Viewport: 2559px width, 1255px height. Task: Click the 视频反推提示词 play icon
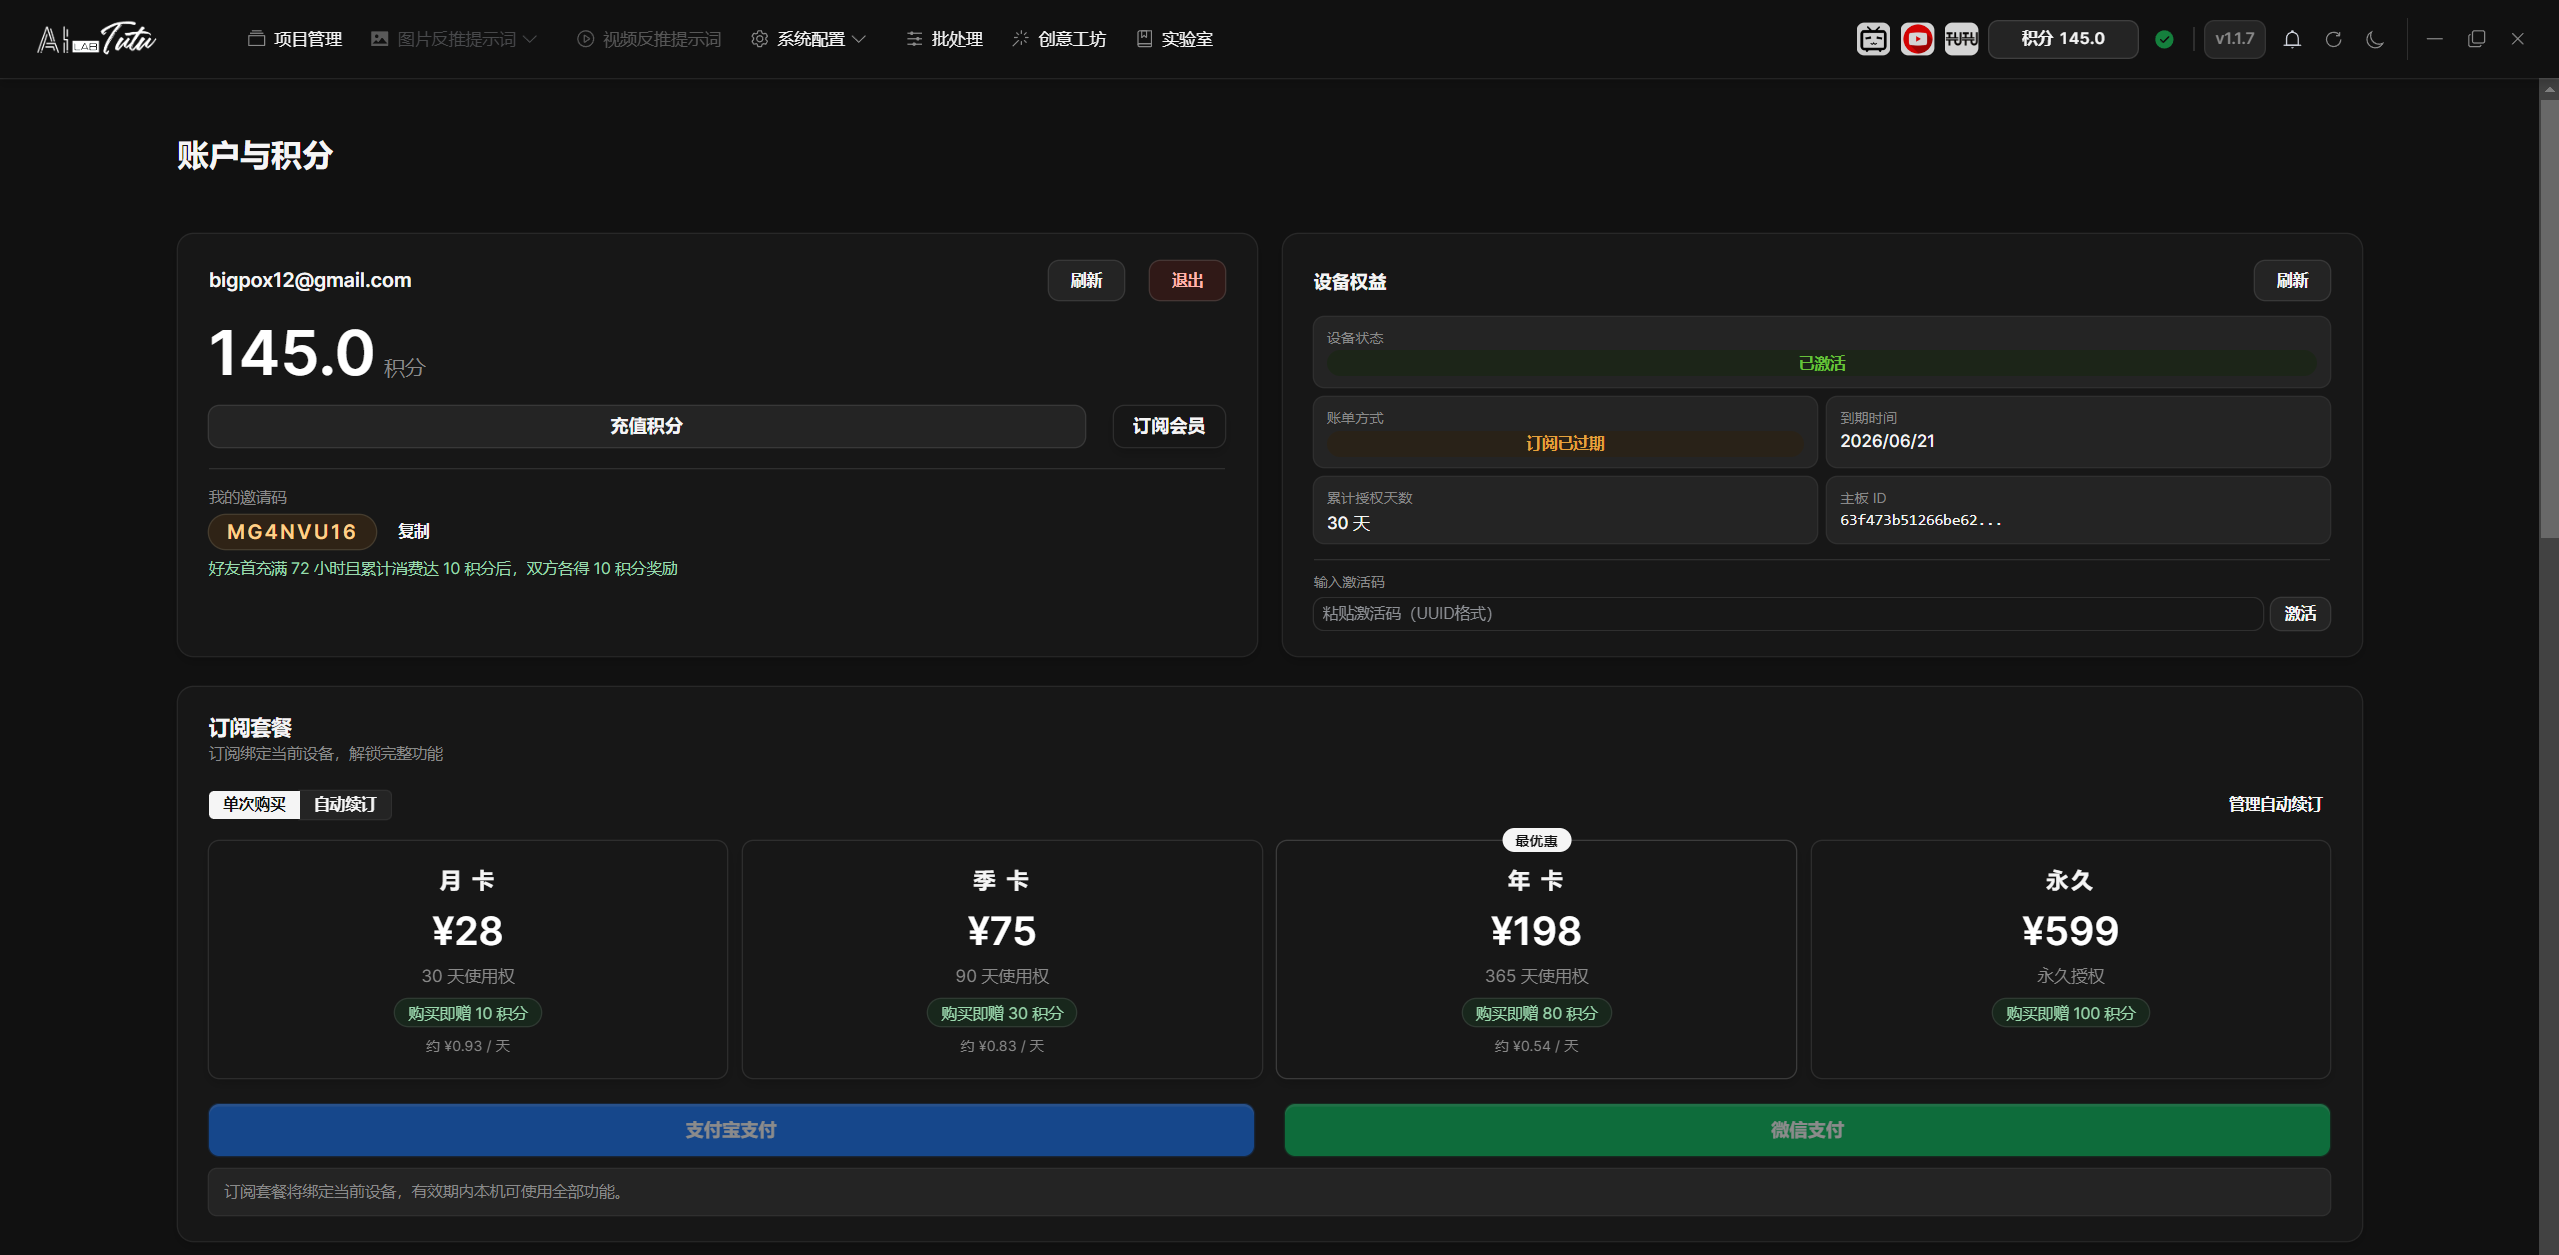tap(585, 38)
